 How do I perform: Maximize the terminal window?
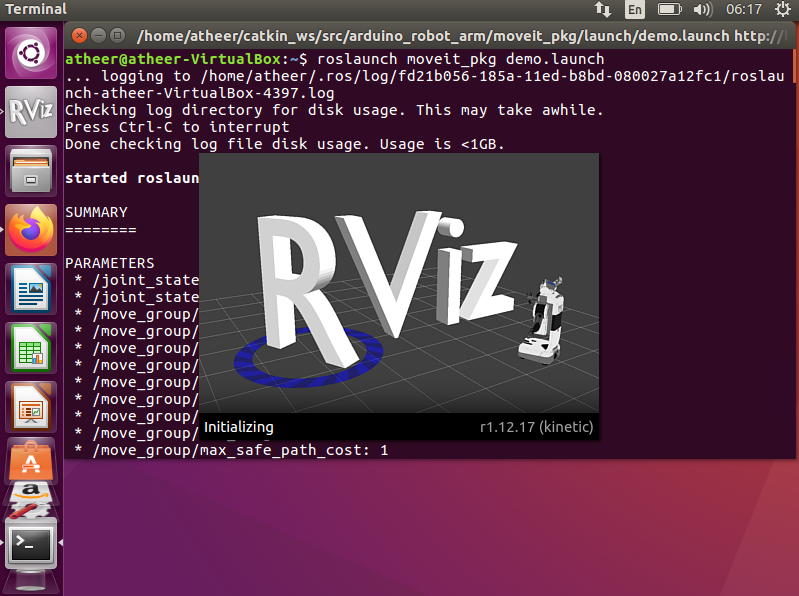(118, 36)
